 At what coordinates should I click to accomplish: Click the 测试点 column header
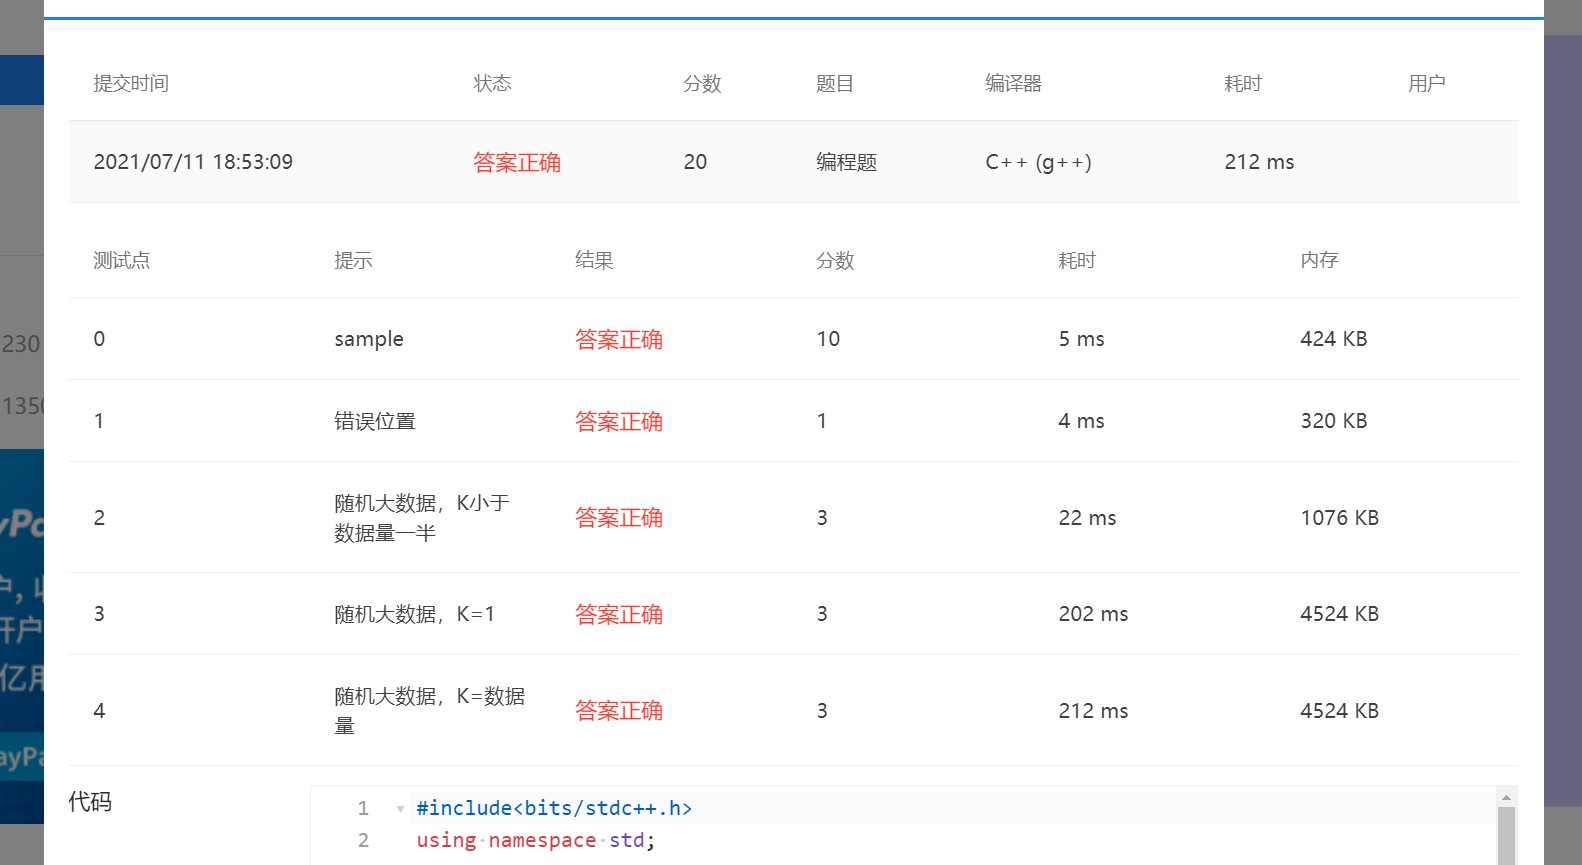[x=122, y=260]
